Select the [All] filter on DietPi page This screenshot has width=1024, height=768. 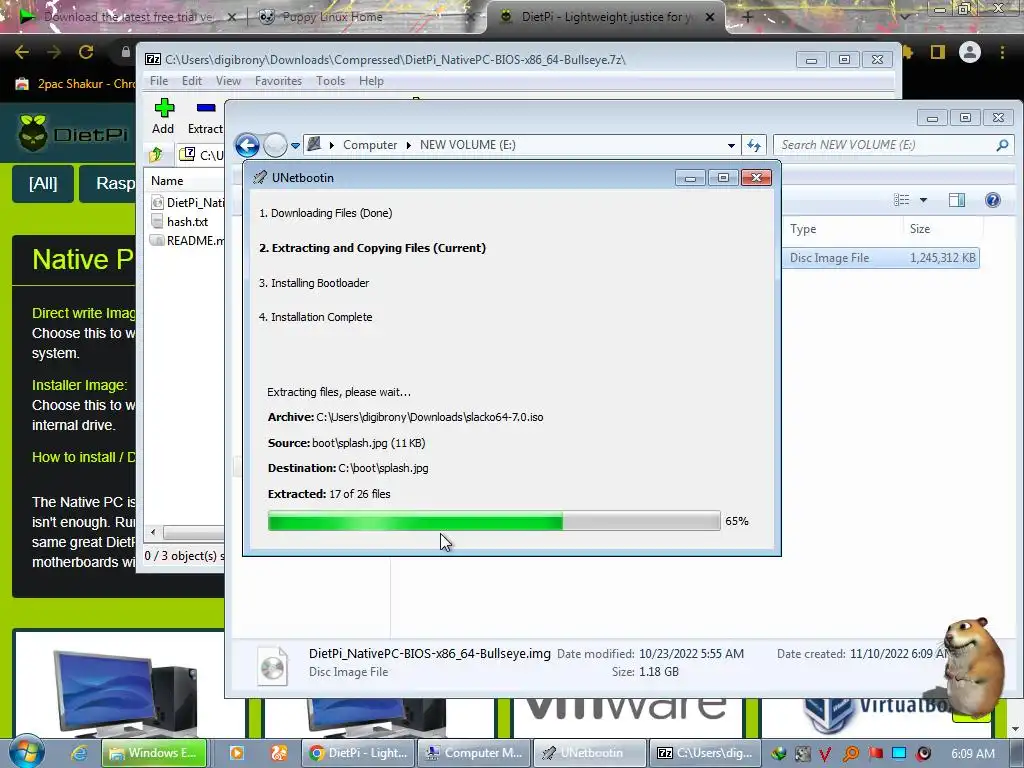[43, 184]
